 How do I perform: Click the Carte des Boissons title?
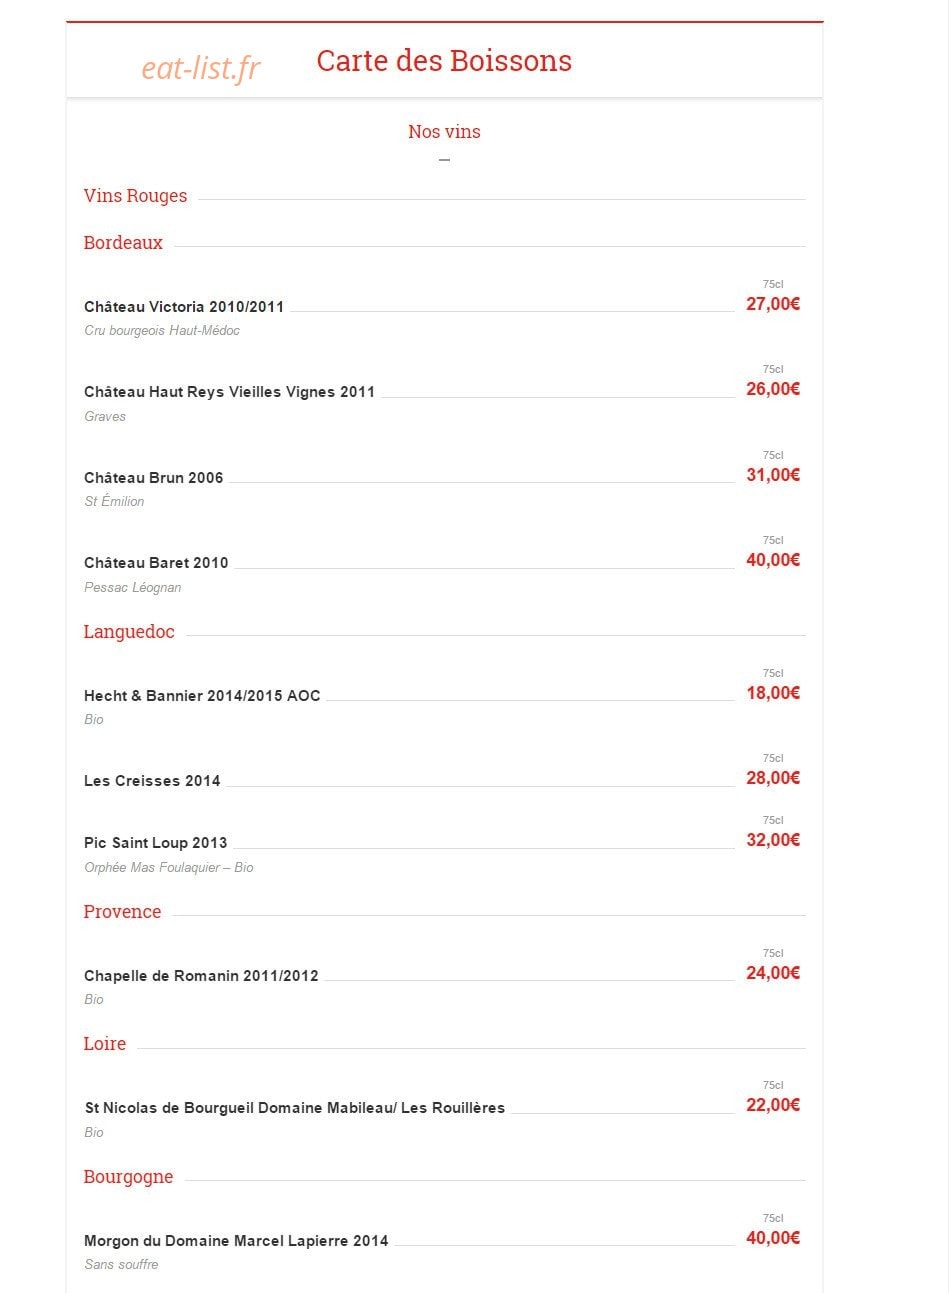tap(444, 61)
